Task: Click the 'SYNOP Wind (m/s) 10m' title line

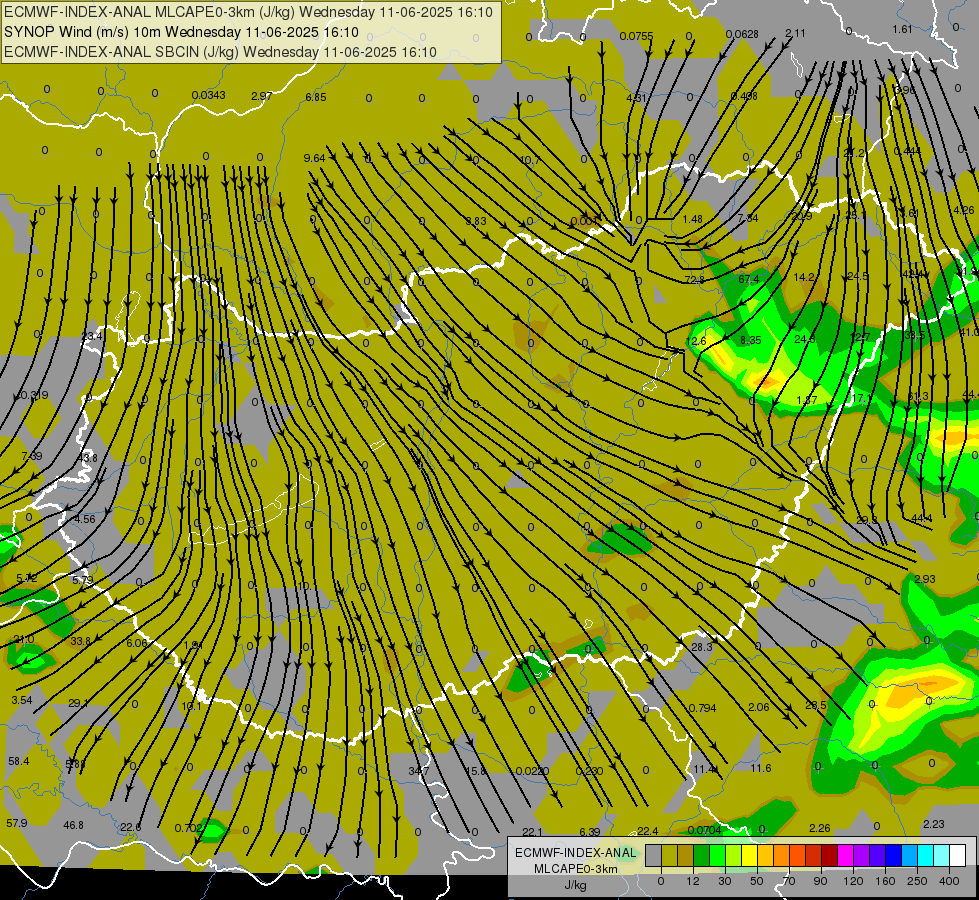Action: (x=84, y=32)
